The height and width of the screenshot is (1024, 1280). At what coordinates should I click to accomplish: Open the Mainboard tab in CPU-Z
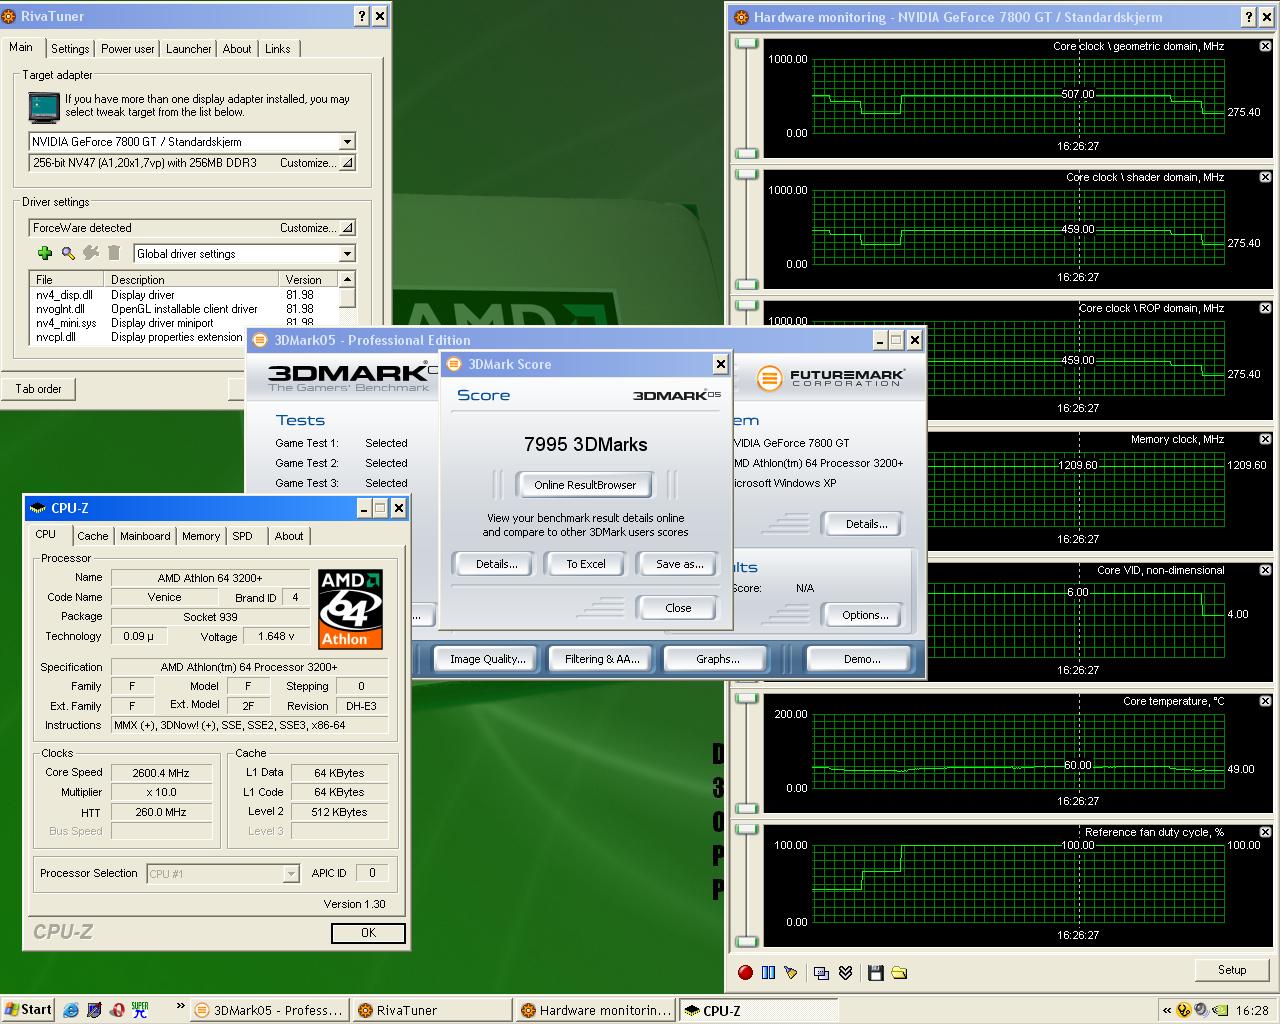click(x=145, y=536)
